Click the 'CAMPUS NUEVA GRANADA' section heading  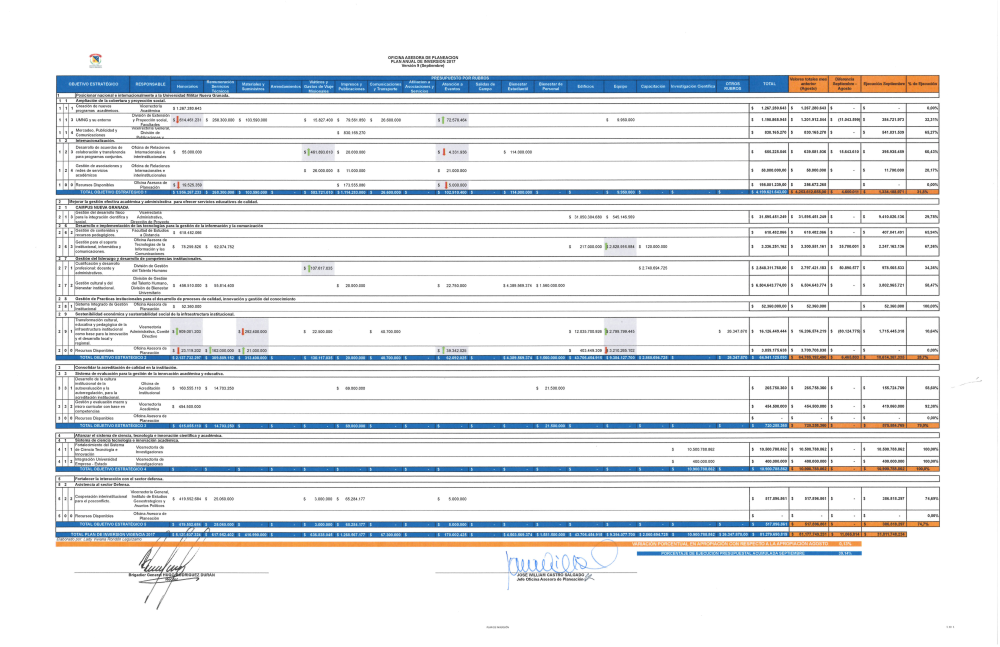(x=102, y=207)
